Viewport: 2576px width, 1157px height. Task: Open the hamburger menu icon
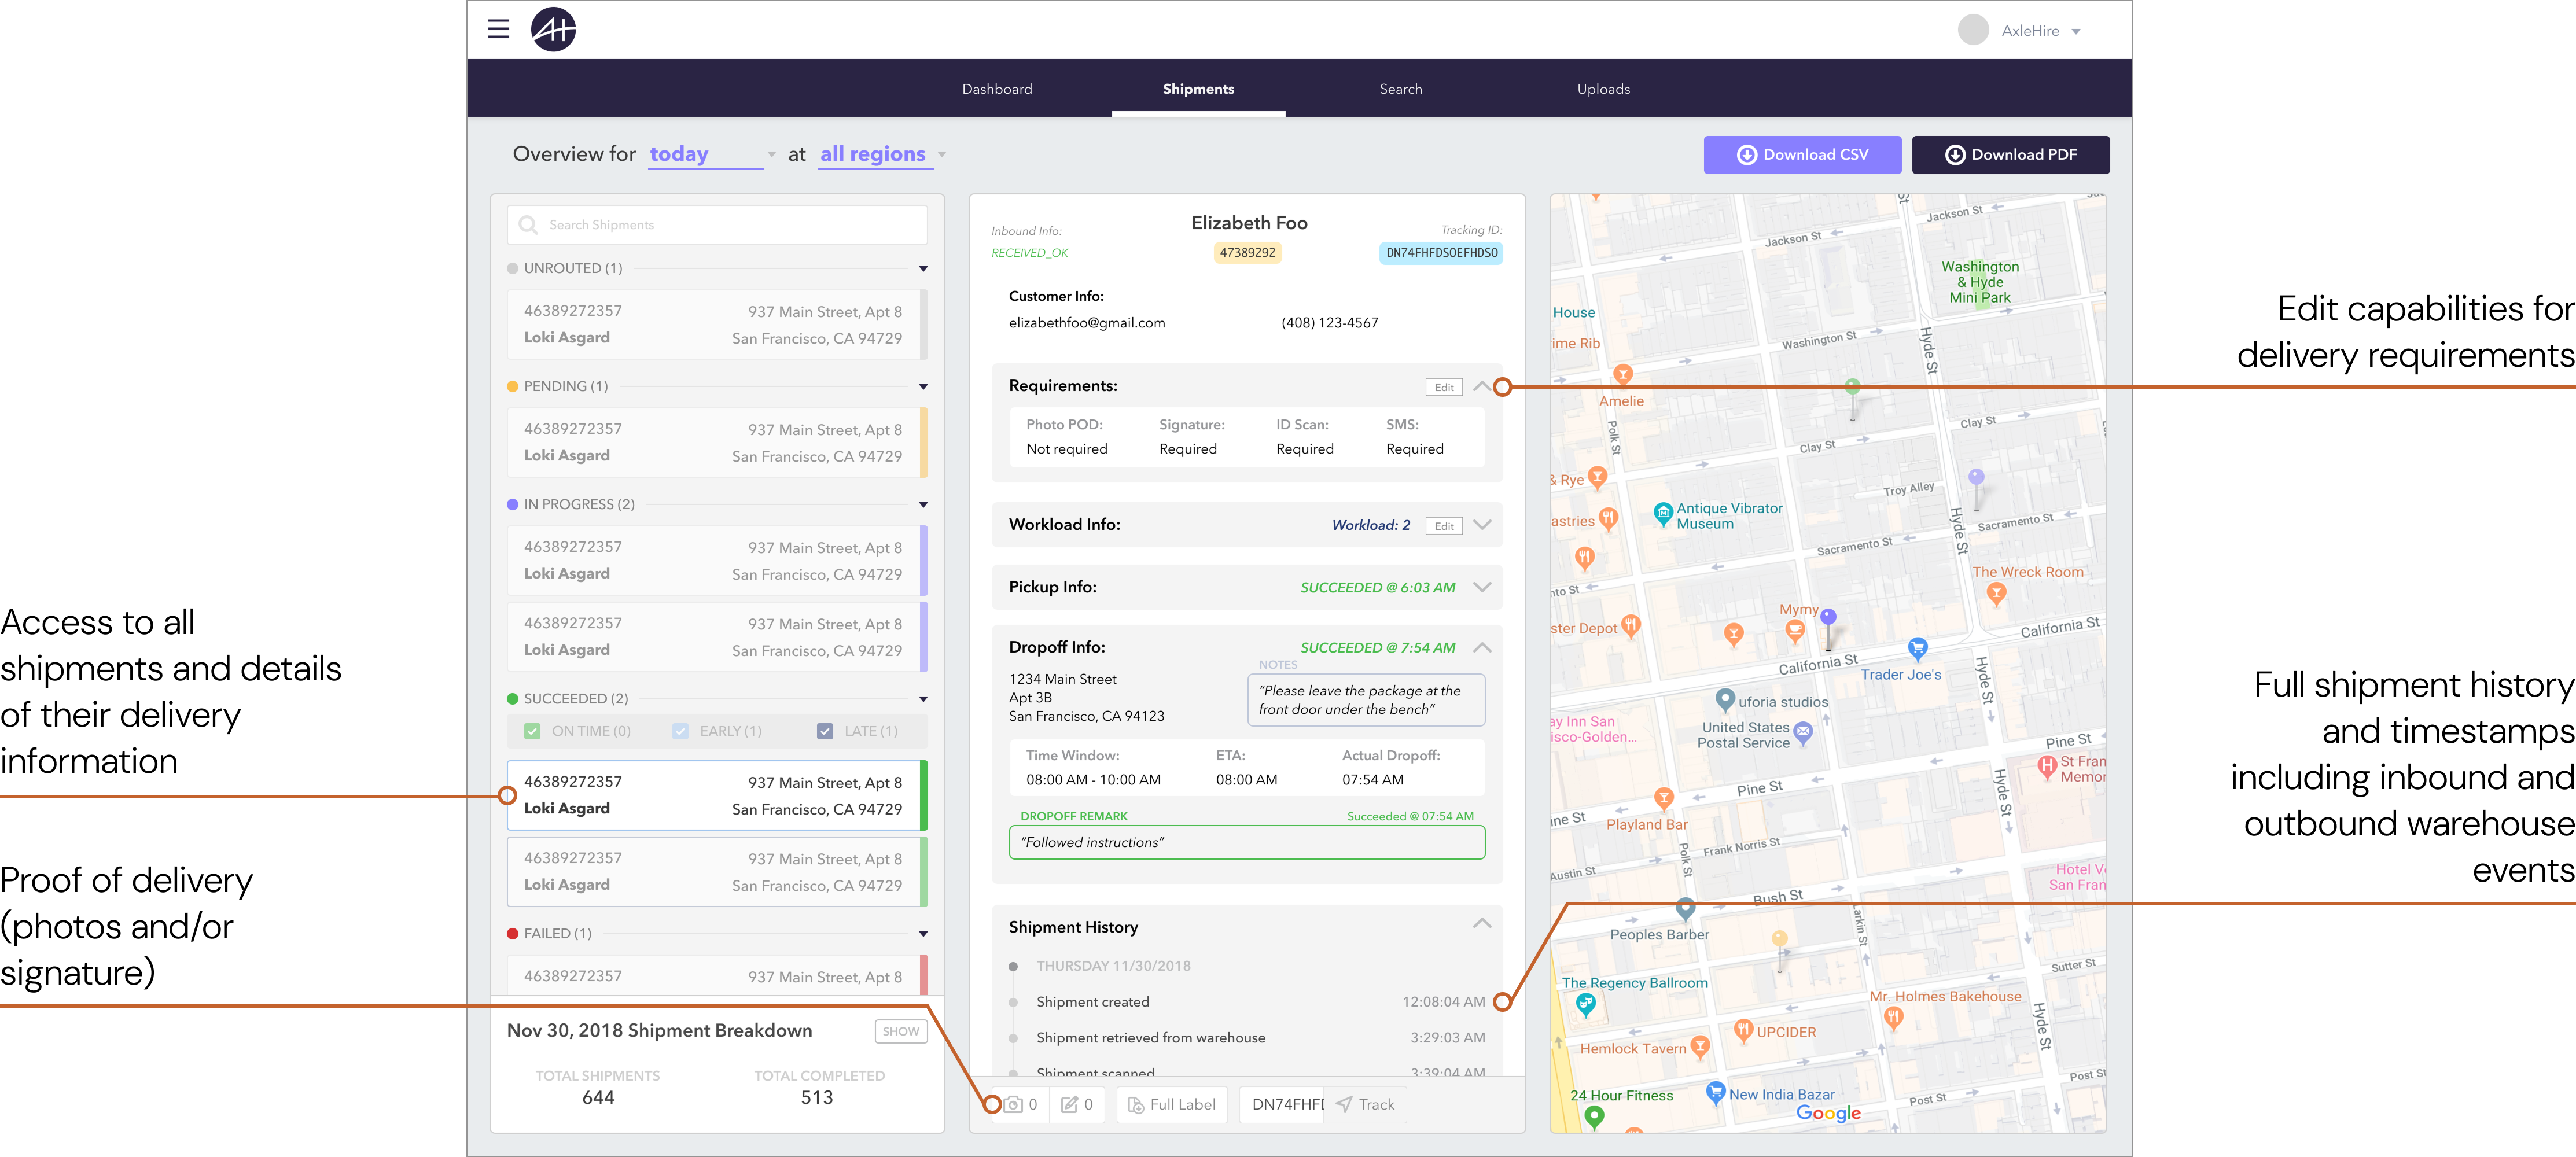pyautogui.click(x=498, y=29)
